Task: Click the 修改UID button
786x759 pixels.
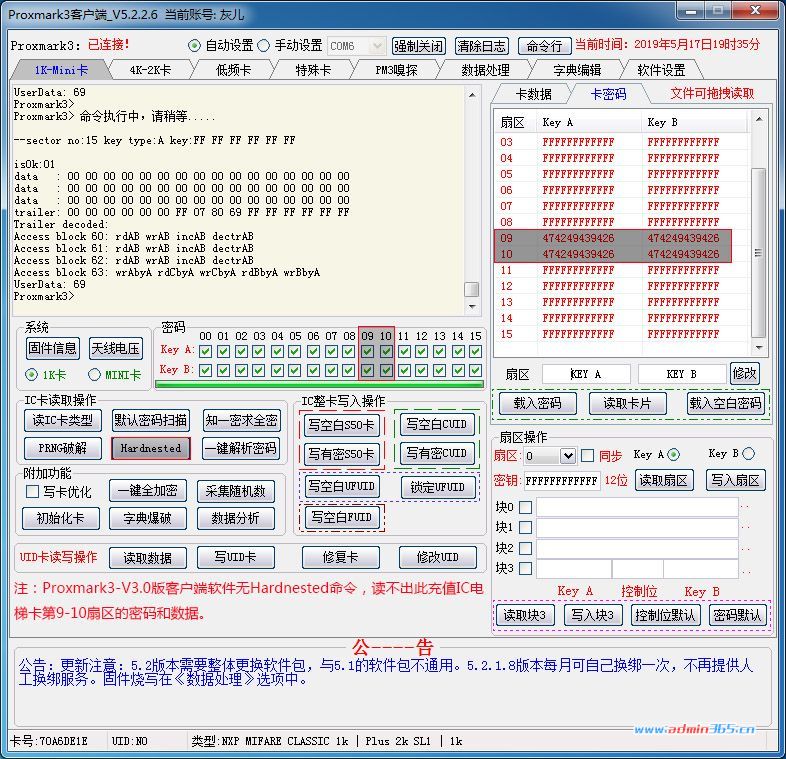Action: click(438, 557)
